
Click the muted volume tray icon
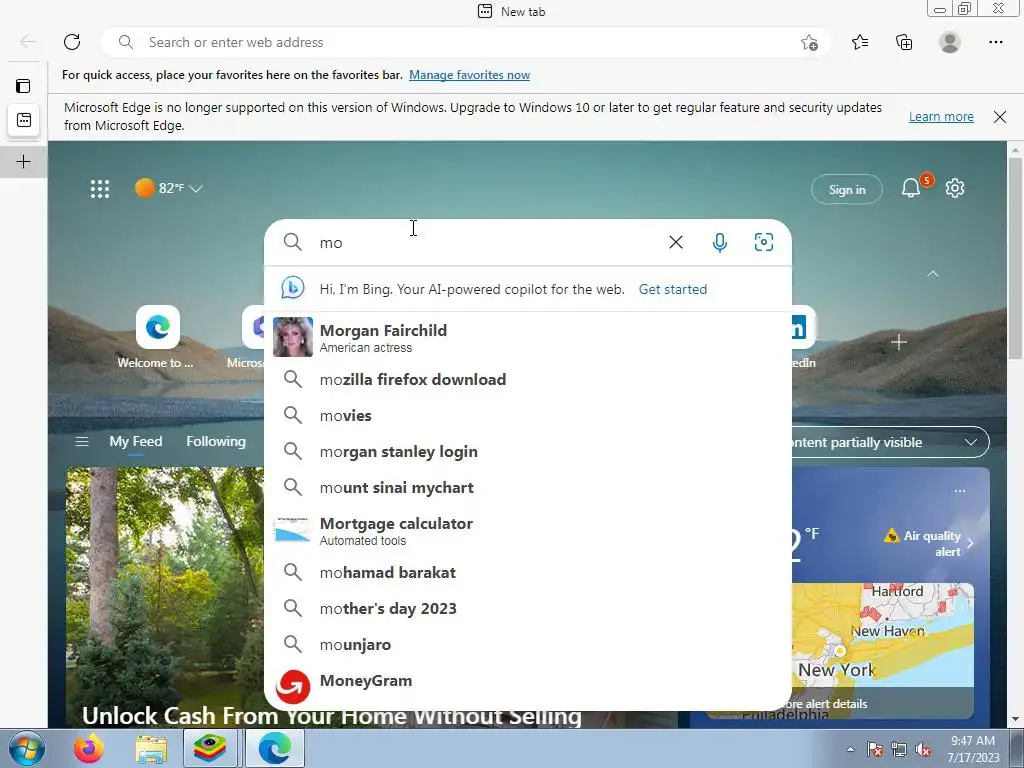click(x=923, y=750)
